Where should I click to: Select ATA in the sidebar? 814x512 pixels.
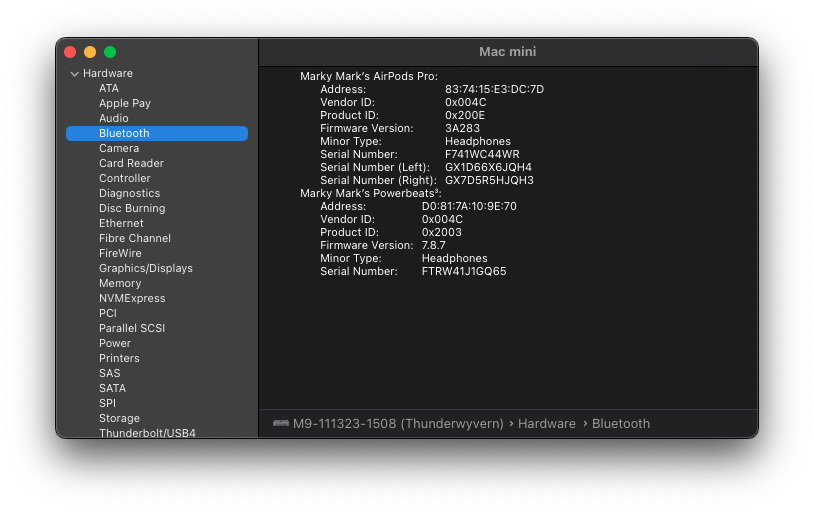click(x=108, y=88)
